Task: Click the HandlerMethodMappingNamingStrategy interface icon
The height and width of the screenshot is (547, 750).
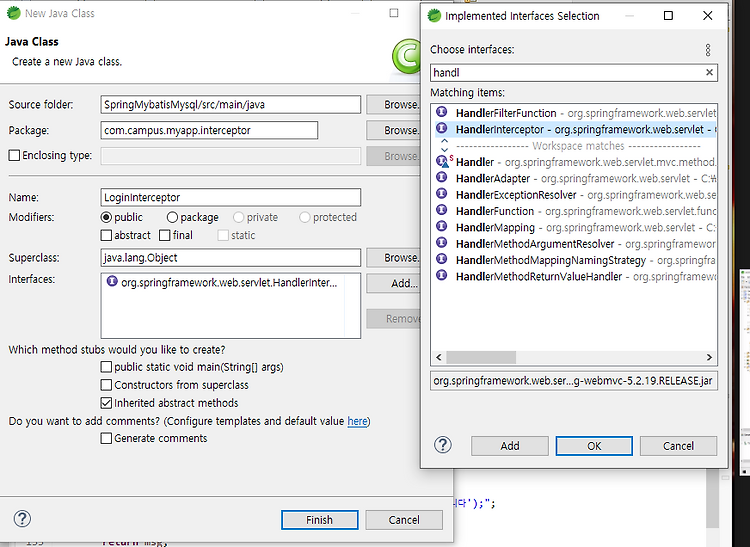Action: tap(441, 259)
